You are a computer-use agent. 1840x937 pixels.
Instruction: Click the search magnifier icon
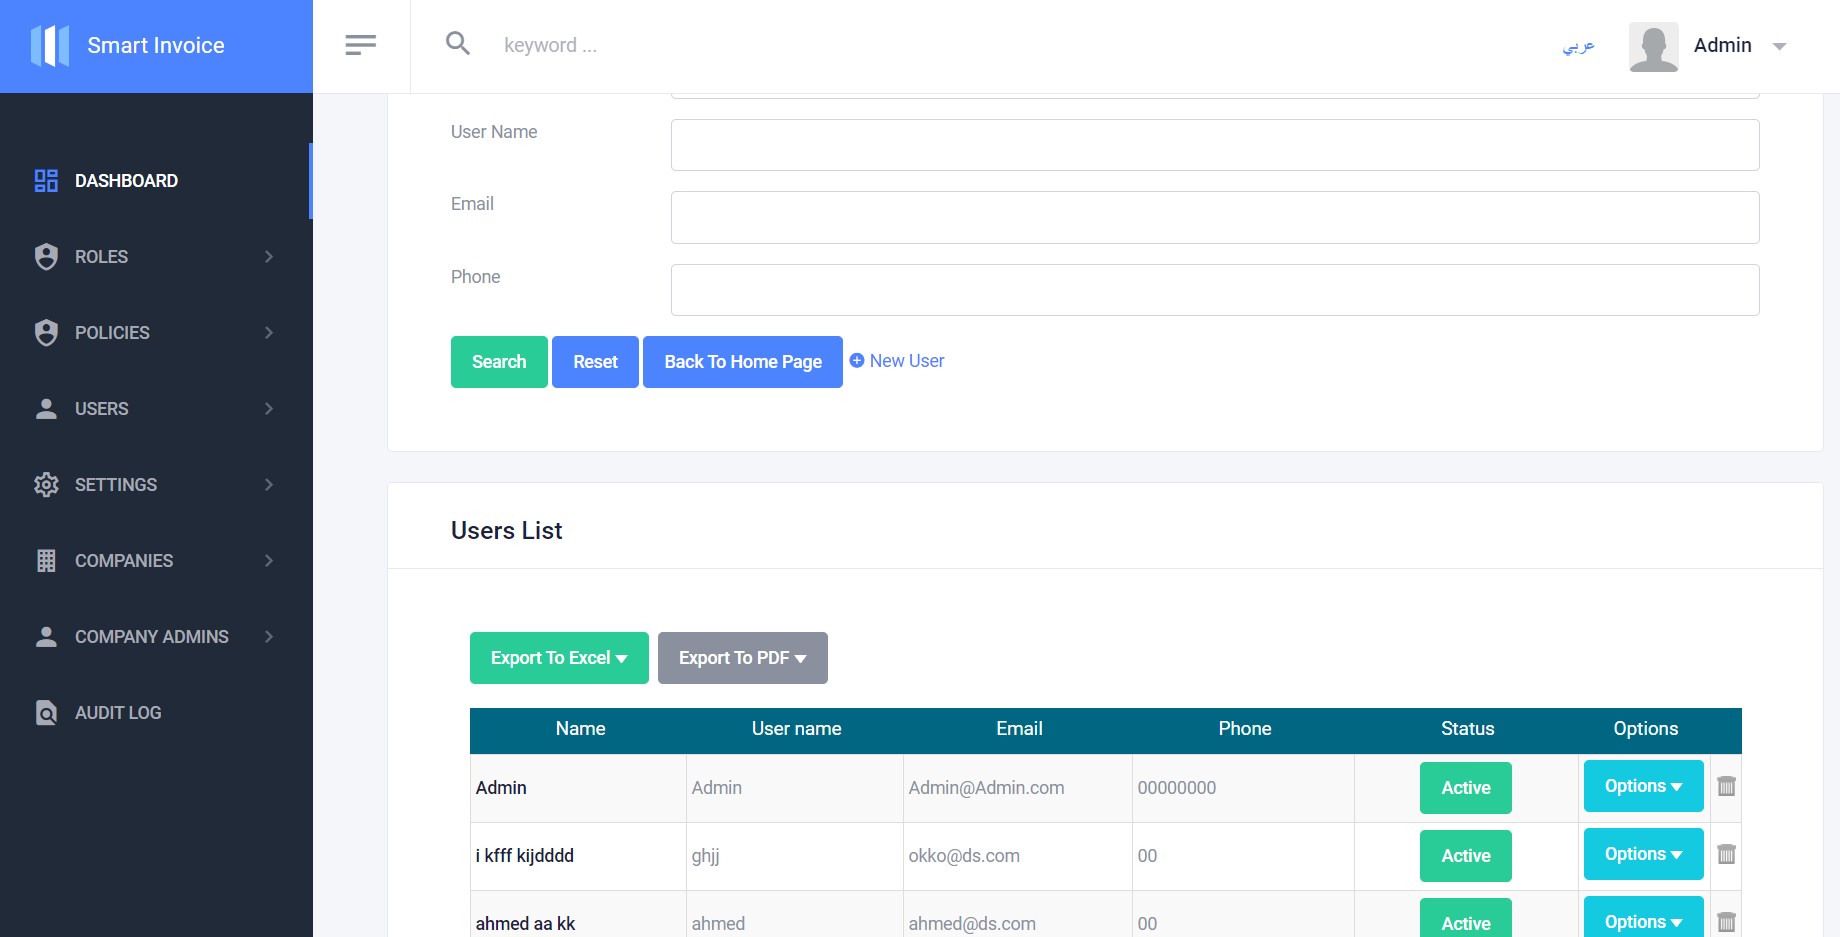(458, 43)
